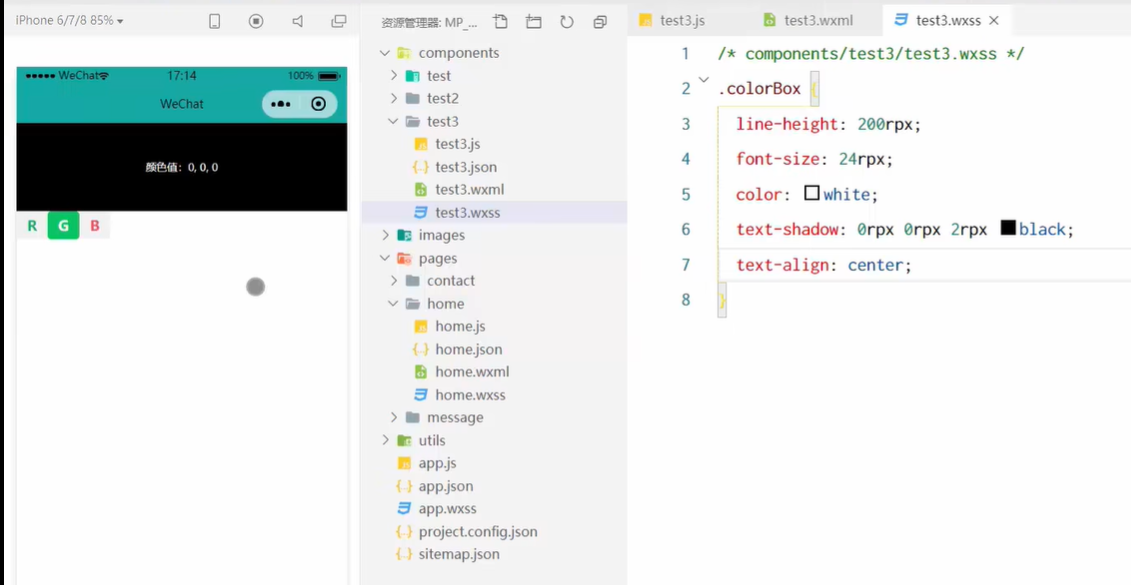Expand the test folder chevron
1131x585 pixels.
[x=394, y=76]
